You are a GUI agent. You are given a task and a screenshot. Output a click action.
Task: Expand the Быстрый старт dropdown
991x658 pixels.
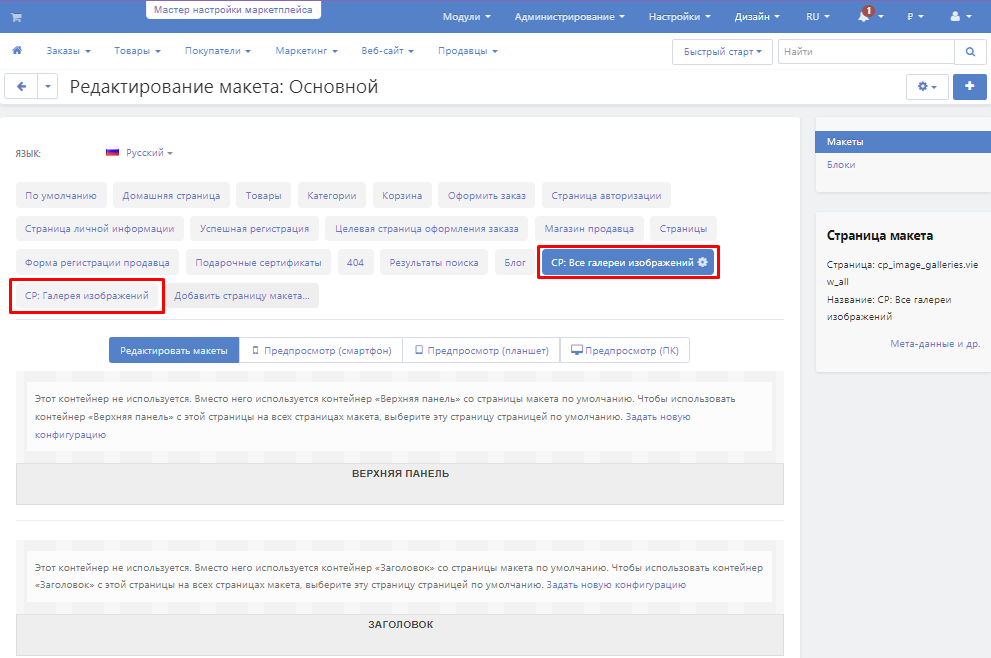pos(722,52)
